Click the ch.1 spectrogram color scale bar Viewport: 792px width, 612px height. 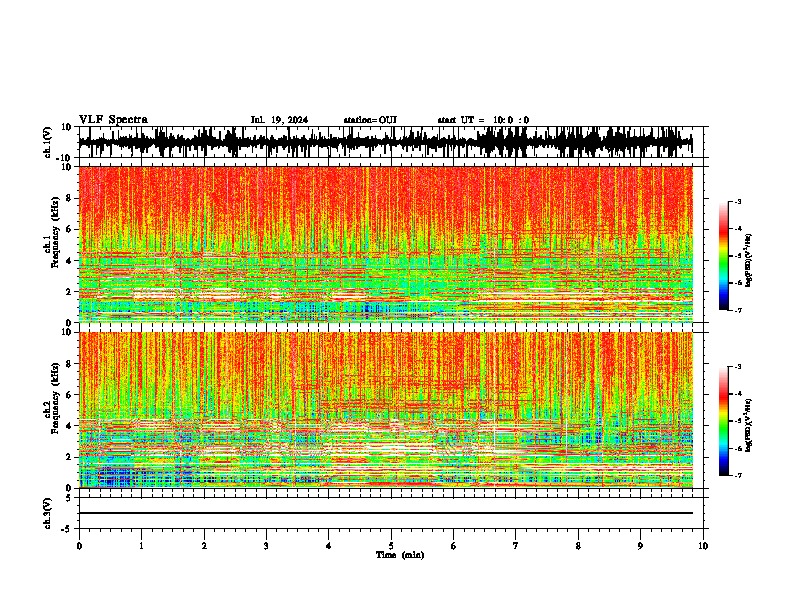[724, 256]
